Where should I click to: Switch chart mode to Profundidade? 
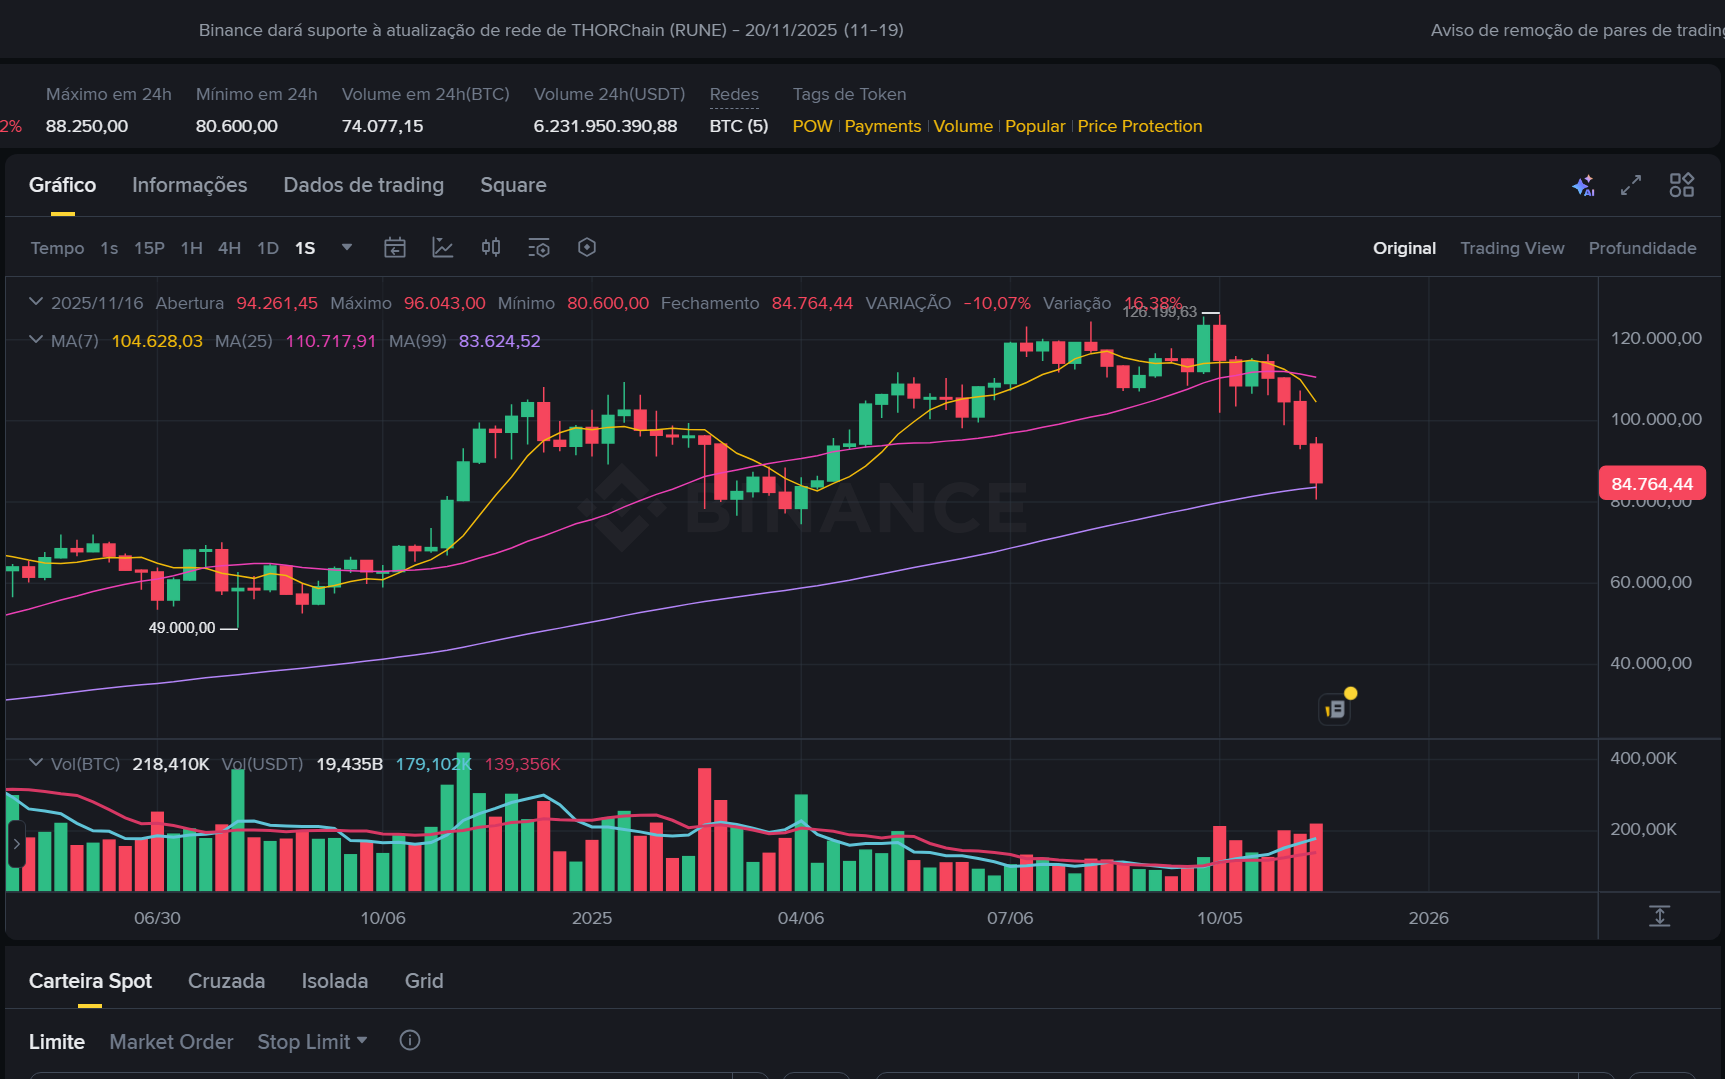(1641, 248)
